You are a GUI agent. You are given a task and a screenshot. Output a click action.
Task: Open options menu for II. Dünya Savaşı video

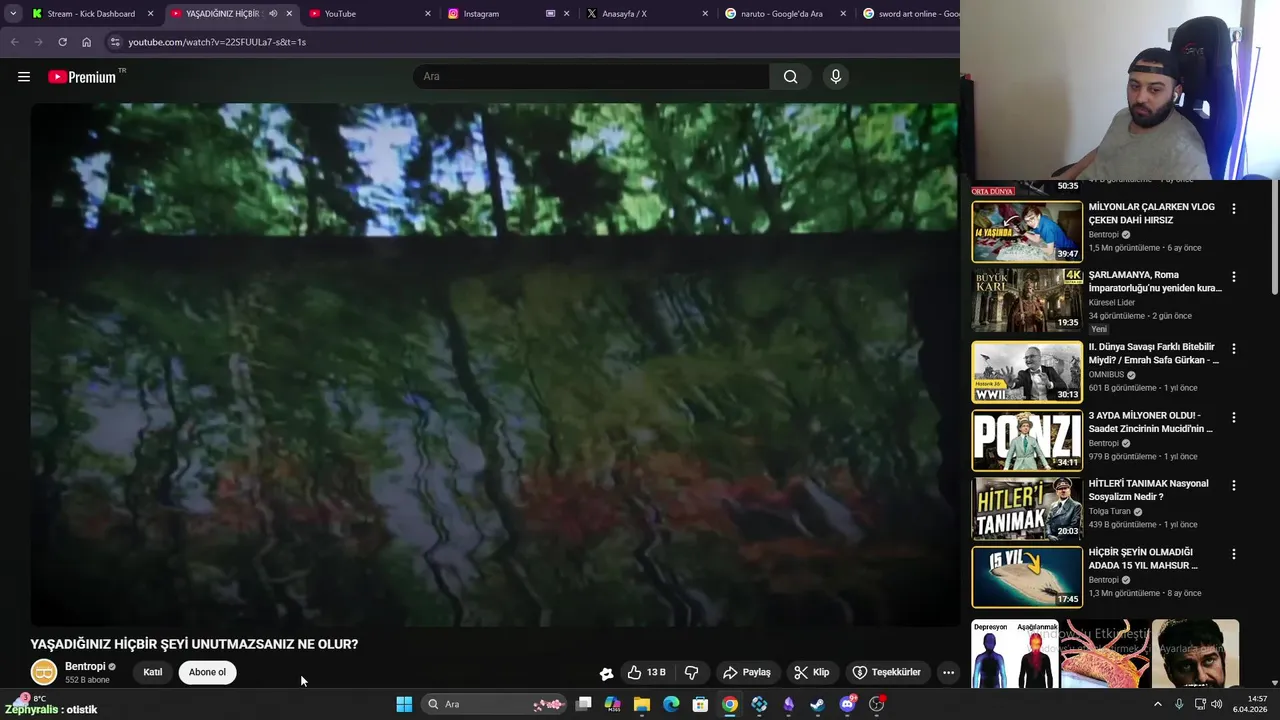click(x=1233, y=349)
